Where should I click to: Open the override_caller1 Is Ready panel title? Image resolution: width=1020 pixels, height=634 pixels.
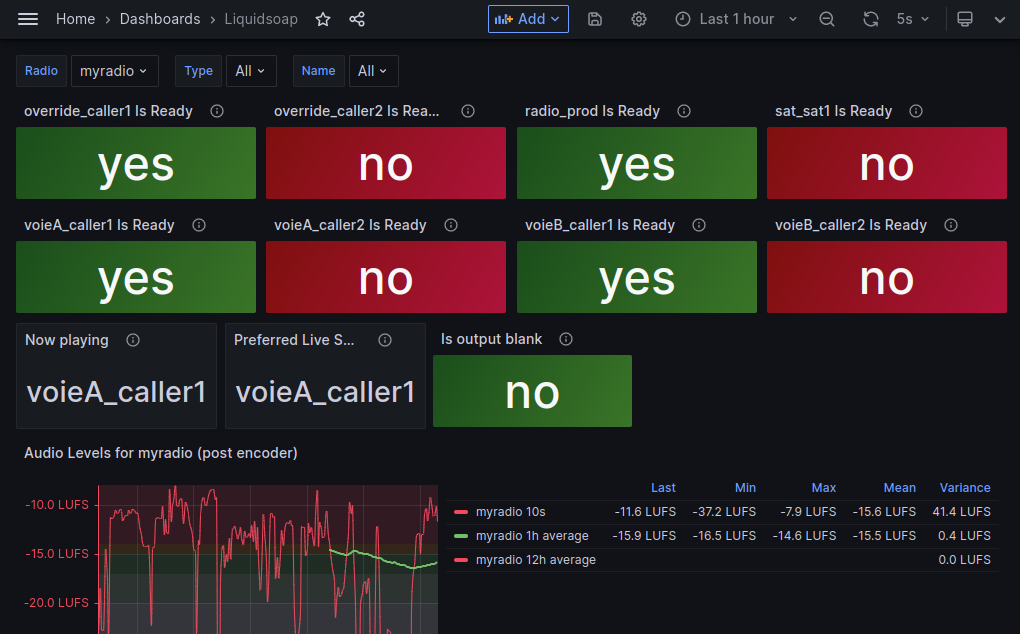[x=108, y=111]
